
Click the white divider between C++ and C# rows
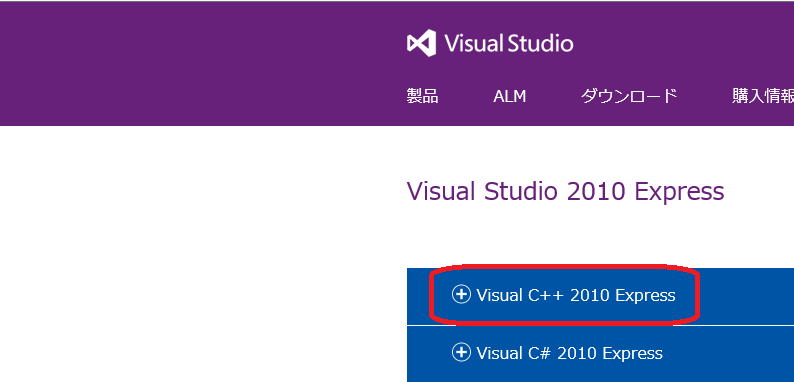[600, 326]
